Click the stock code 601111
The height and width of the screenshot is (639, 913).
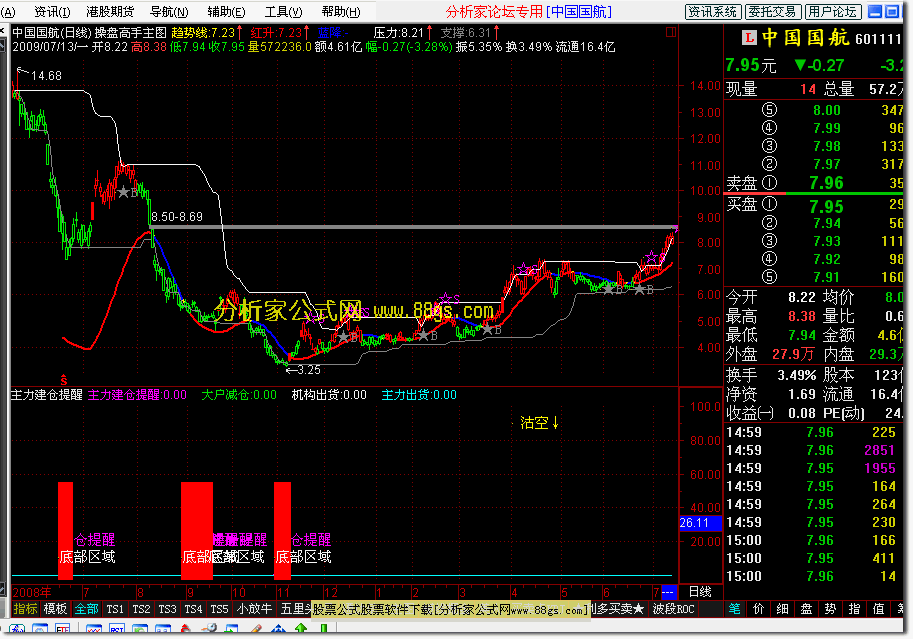[x=878, y=38]
